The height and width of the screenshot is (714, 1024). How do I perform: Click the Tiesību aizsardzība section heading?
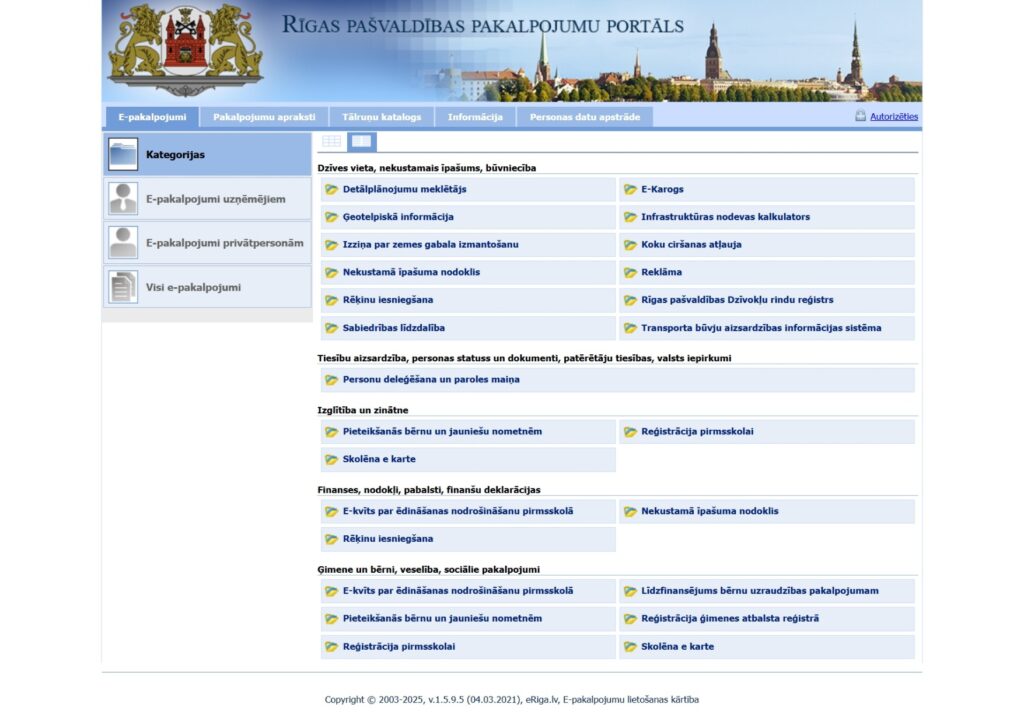click(x=524, y=358)
